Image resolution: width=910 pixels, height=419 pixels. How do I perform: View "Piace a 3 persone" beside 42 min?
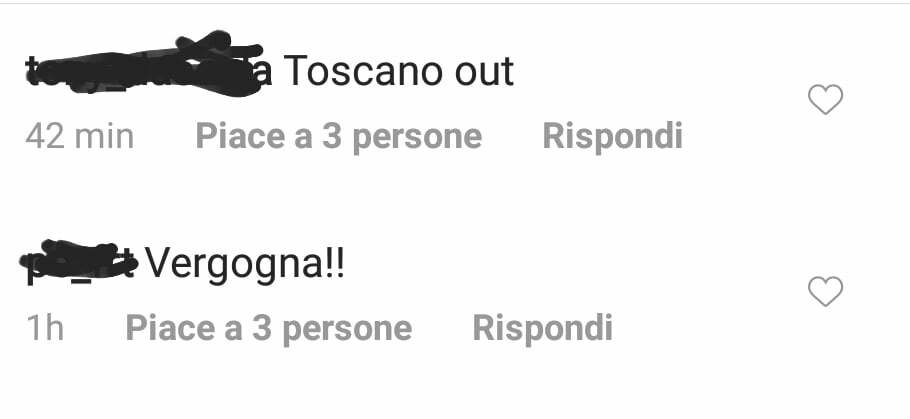tap(339, 138)
